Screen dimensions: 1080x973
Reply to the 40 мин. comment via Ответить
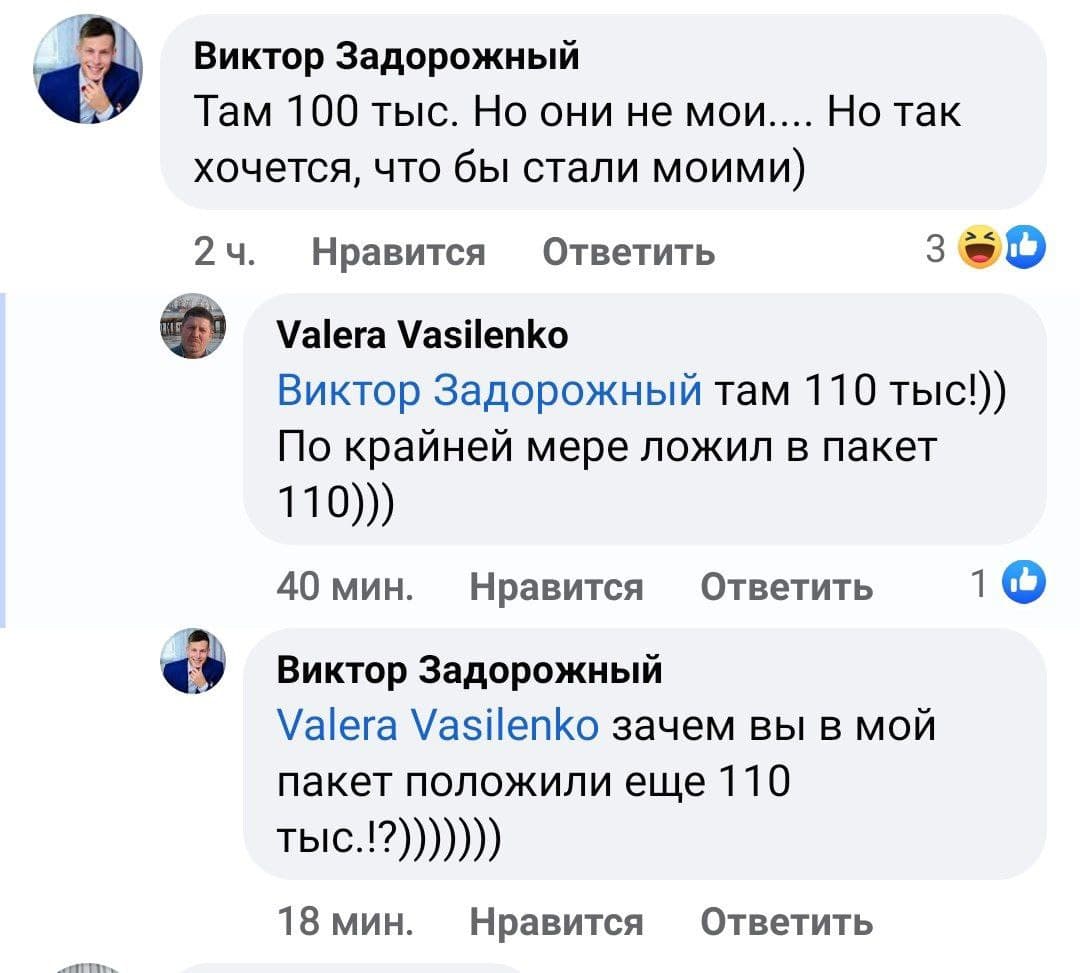coord(786,587)
